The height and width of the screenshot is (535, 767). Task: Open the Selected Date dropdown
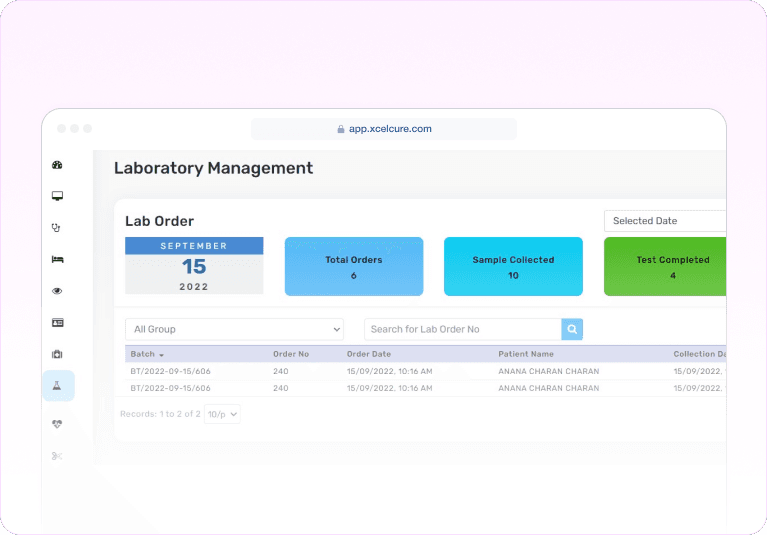click(665, 221)
